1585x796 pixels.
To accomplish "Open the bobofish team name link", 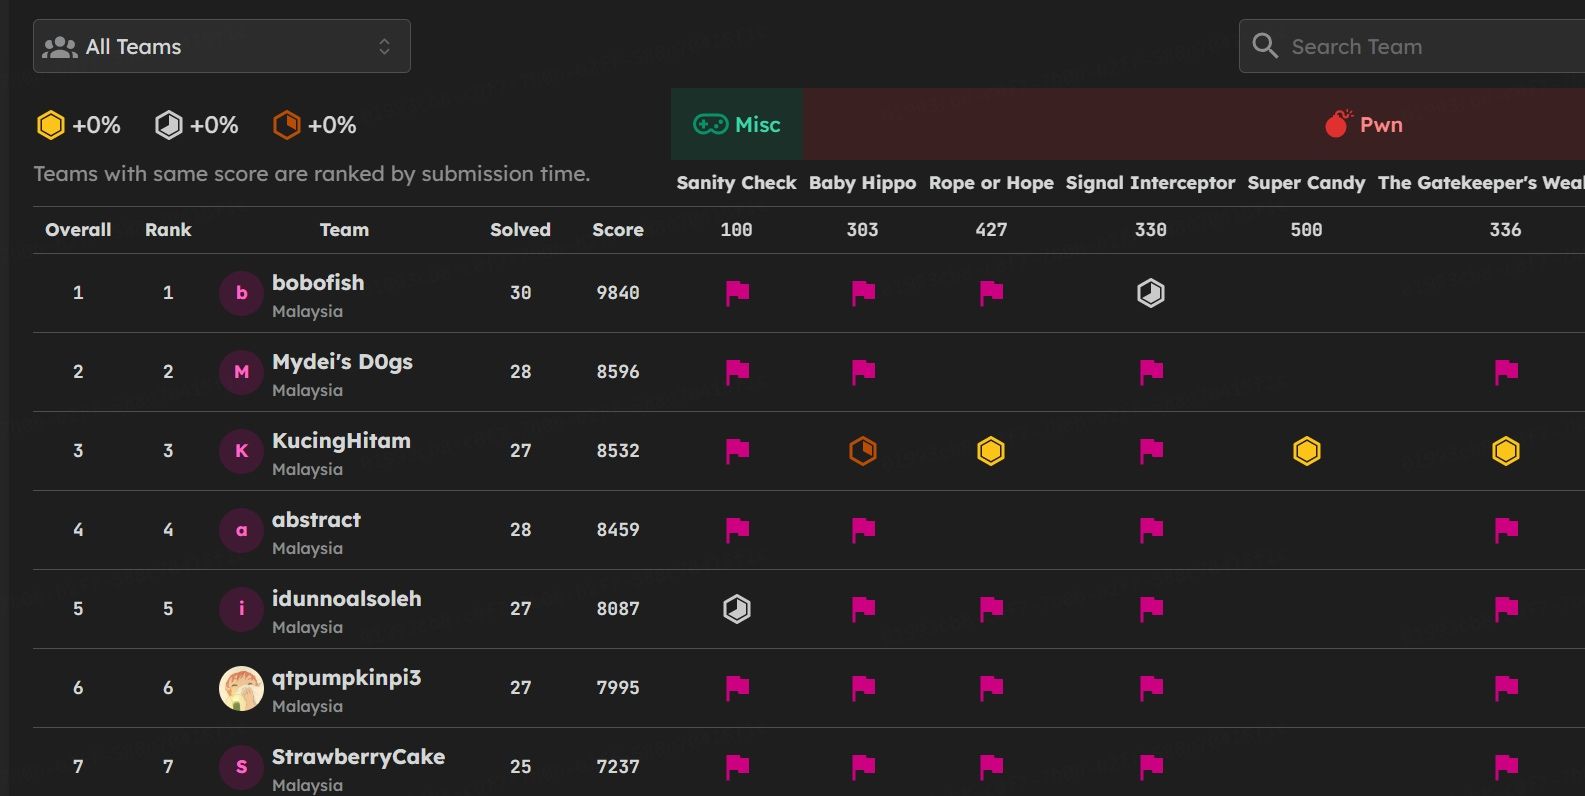I will (318, 283).
